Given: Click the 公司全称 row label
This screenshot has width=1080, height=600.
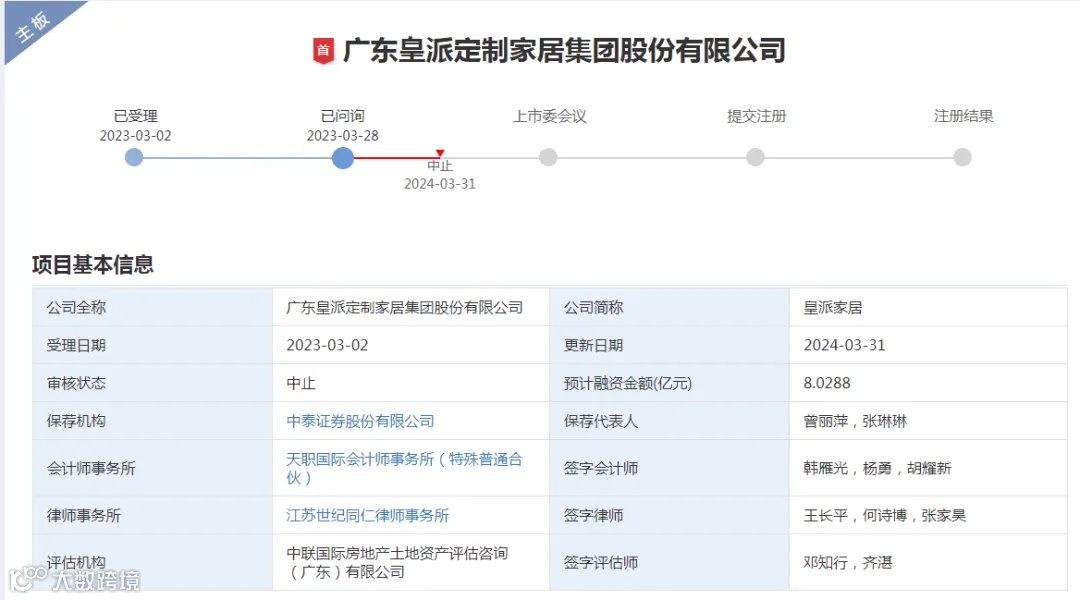Looking at the screenshot, I should [152, 307].
